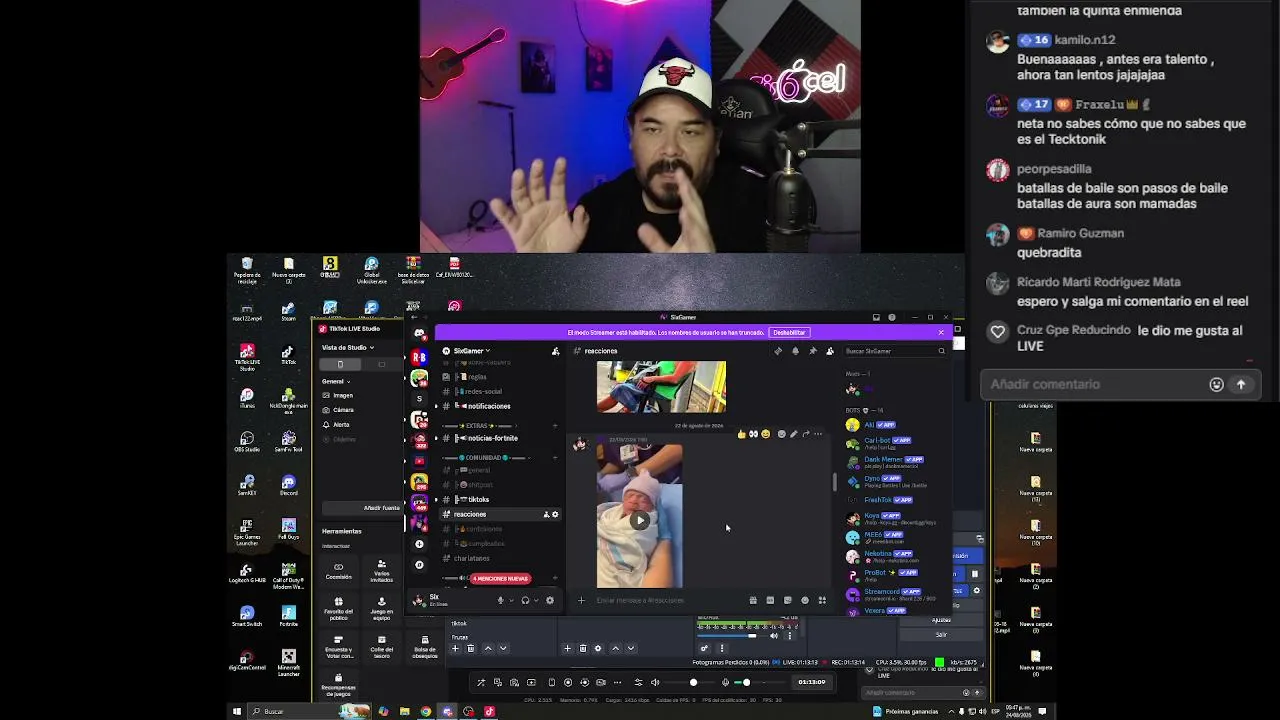Collapse the EXTRAS category

483,426
